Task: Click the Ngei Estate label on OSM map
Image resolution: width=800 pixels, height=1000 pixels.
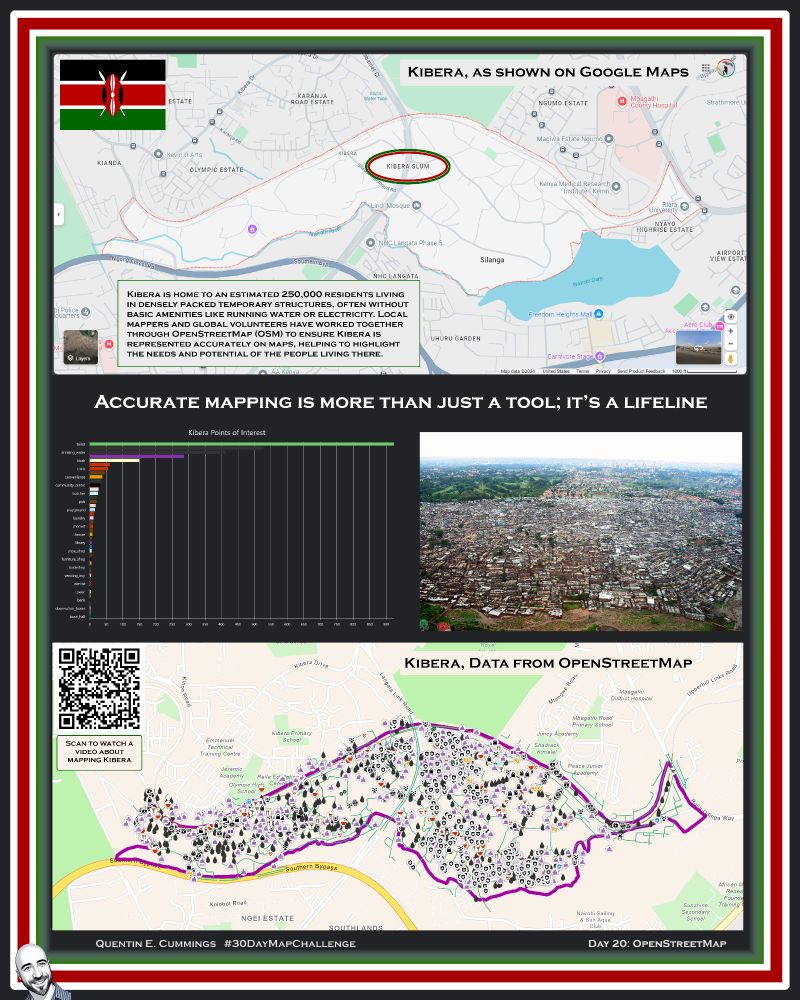Action: coord(267,918)
